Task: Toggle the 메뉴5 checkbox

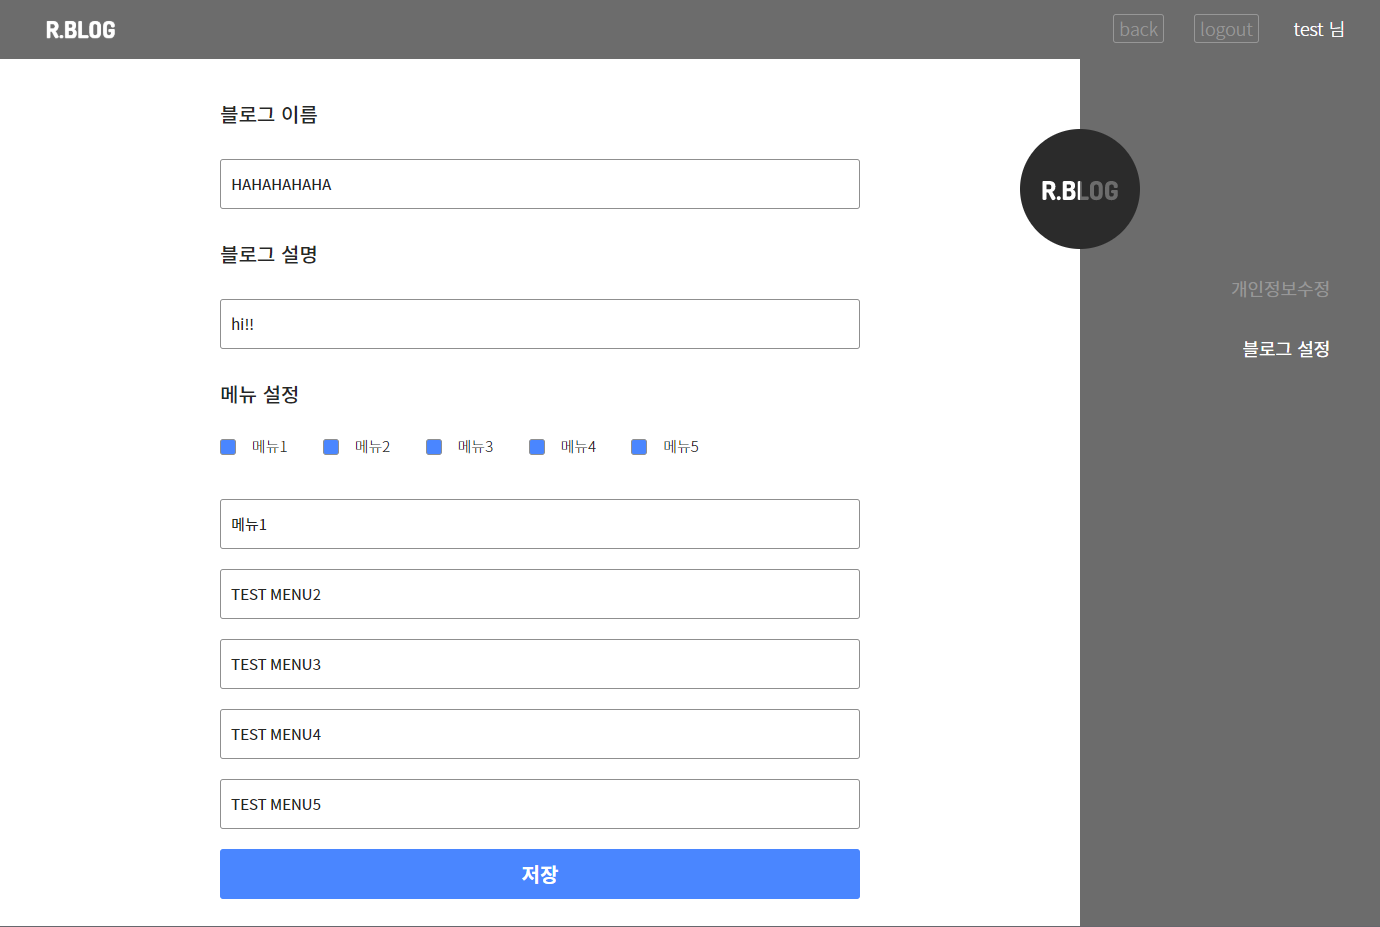Action: pyautogui.click(x=639, y=446)
